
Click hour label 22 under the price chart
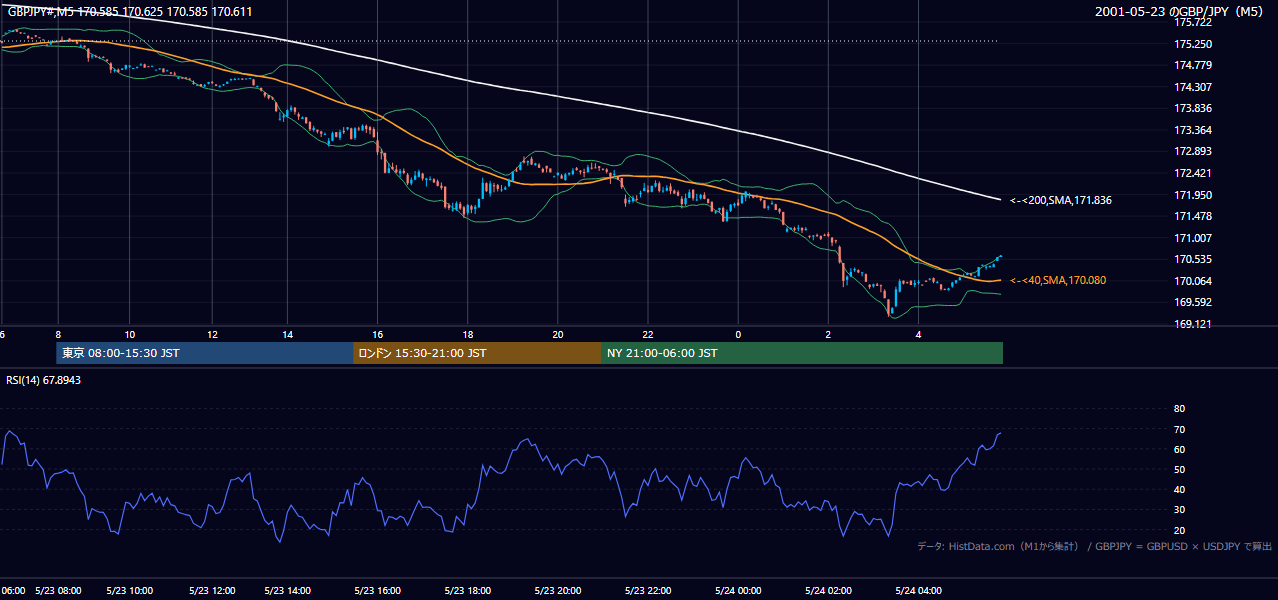(x=648, y=334)
